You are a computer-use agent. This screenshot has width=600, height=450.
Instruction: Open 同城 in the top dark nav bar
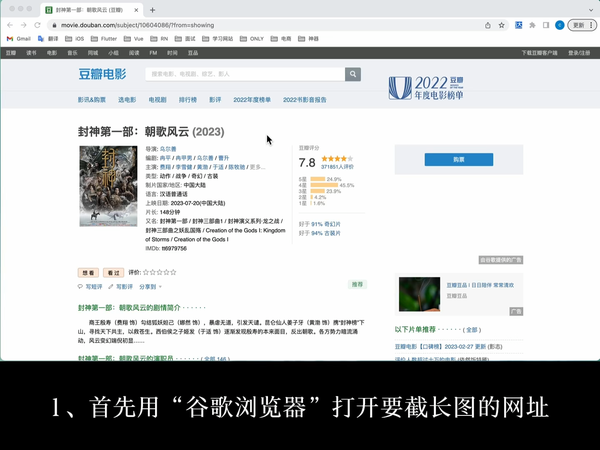point(93,53)
